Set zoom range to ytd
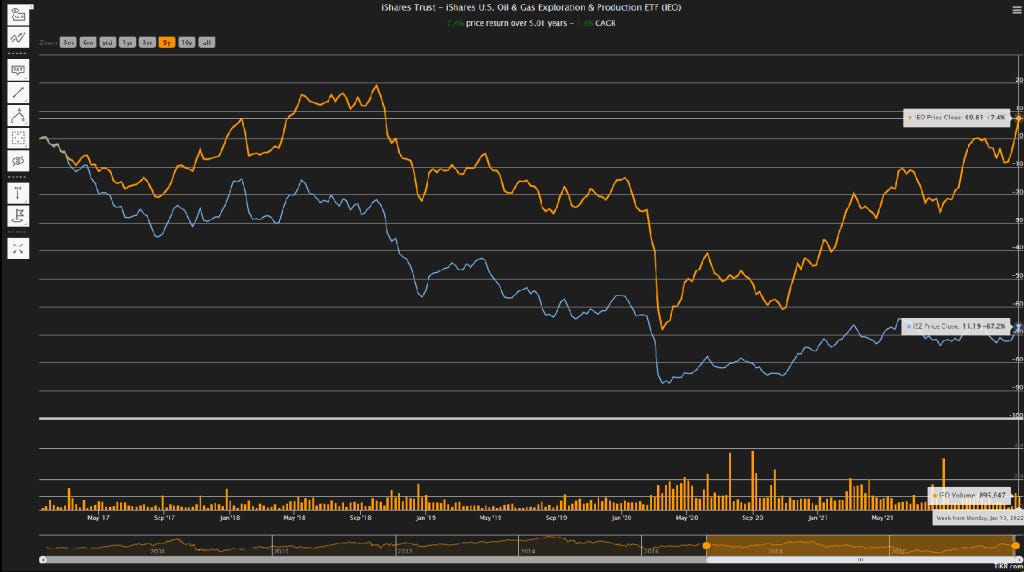1024x572 pixels. (108, 42)
